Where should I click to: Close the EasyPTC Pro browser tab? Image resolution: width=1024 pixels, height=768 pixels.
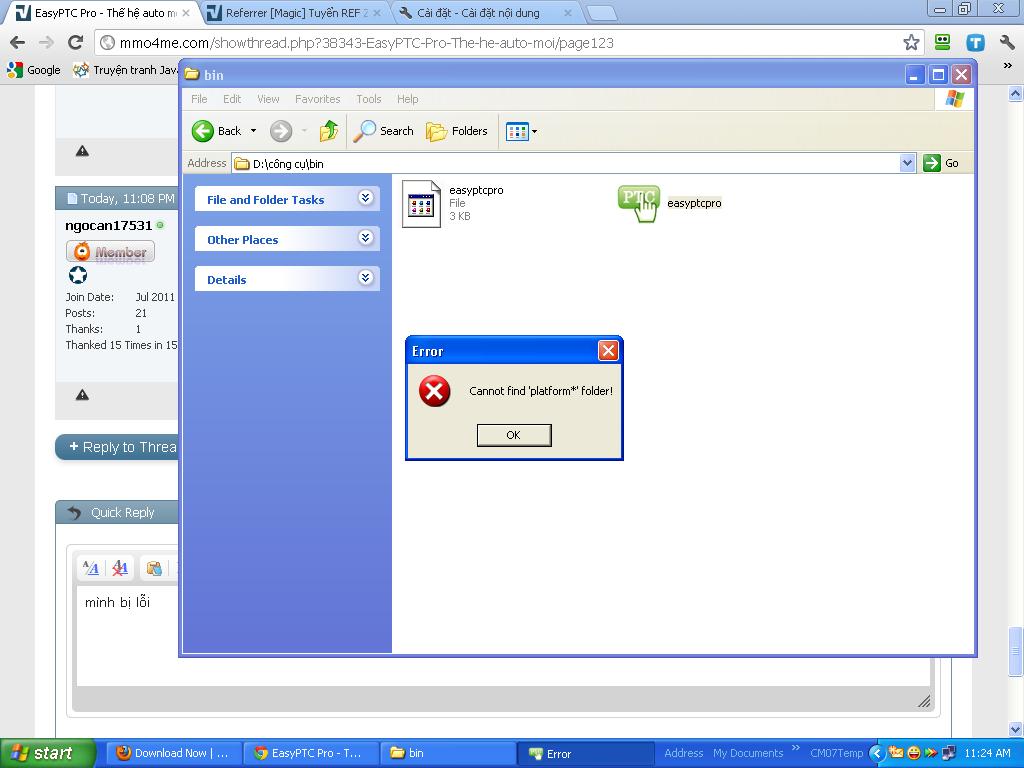[x=185, y=12]
